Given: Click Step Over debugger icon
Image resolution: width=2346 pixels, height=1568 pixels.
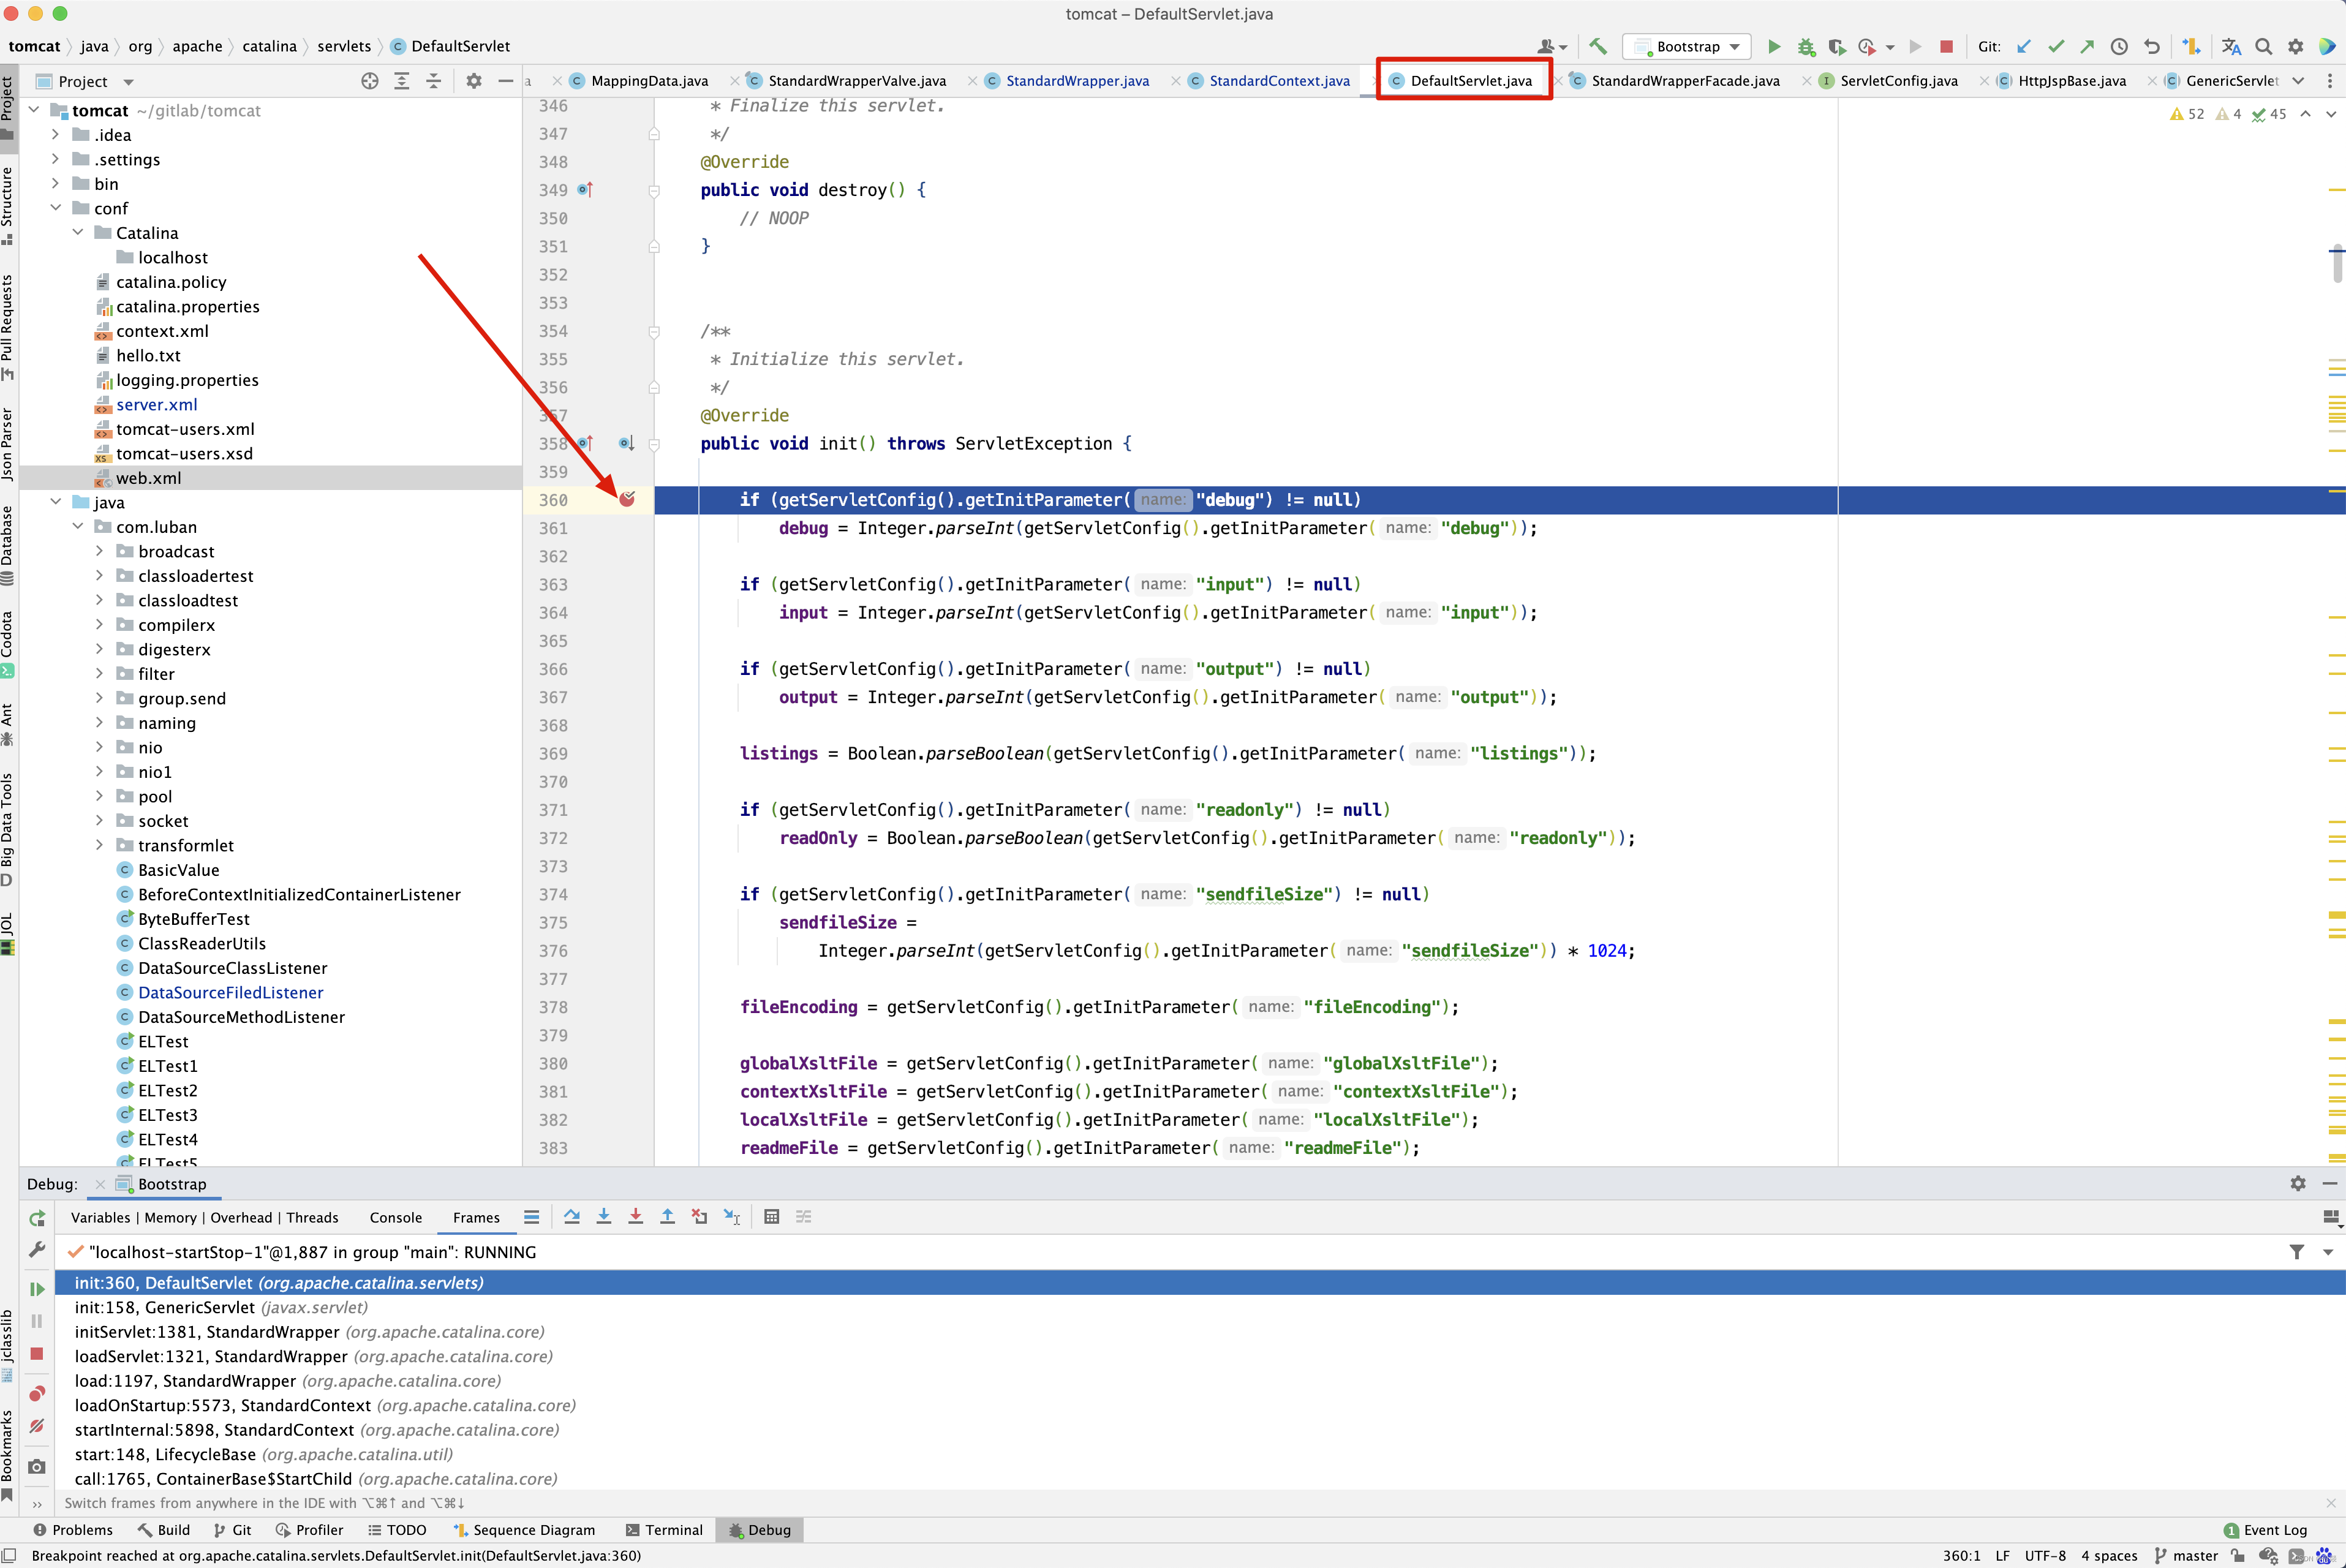Looking at the screenshot, I should [x=572, y=1217].
